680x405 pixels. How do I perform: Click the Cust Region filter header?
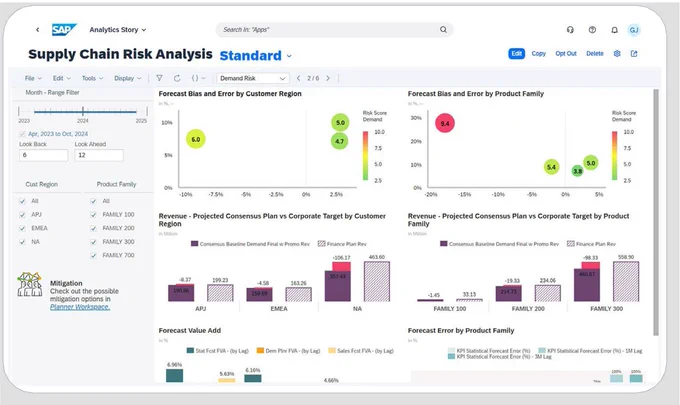(x=42, y=184)
